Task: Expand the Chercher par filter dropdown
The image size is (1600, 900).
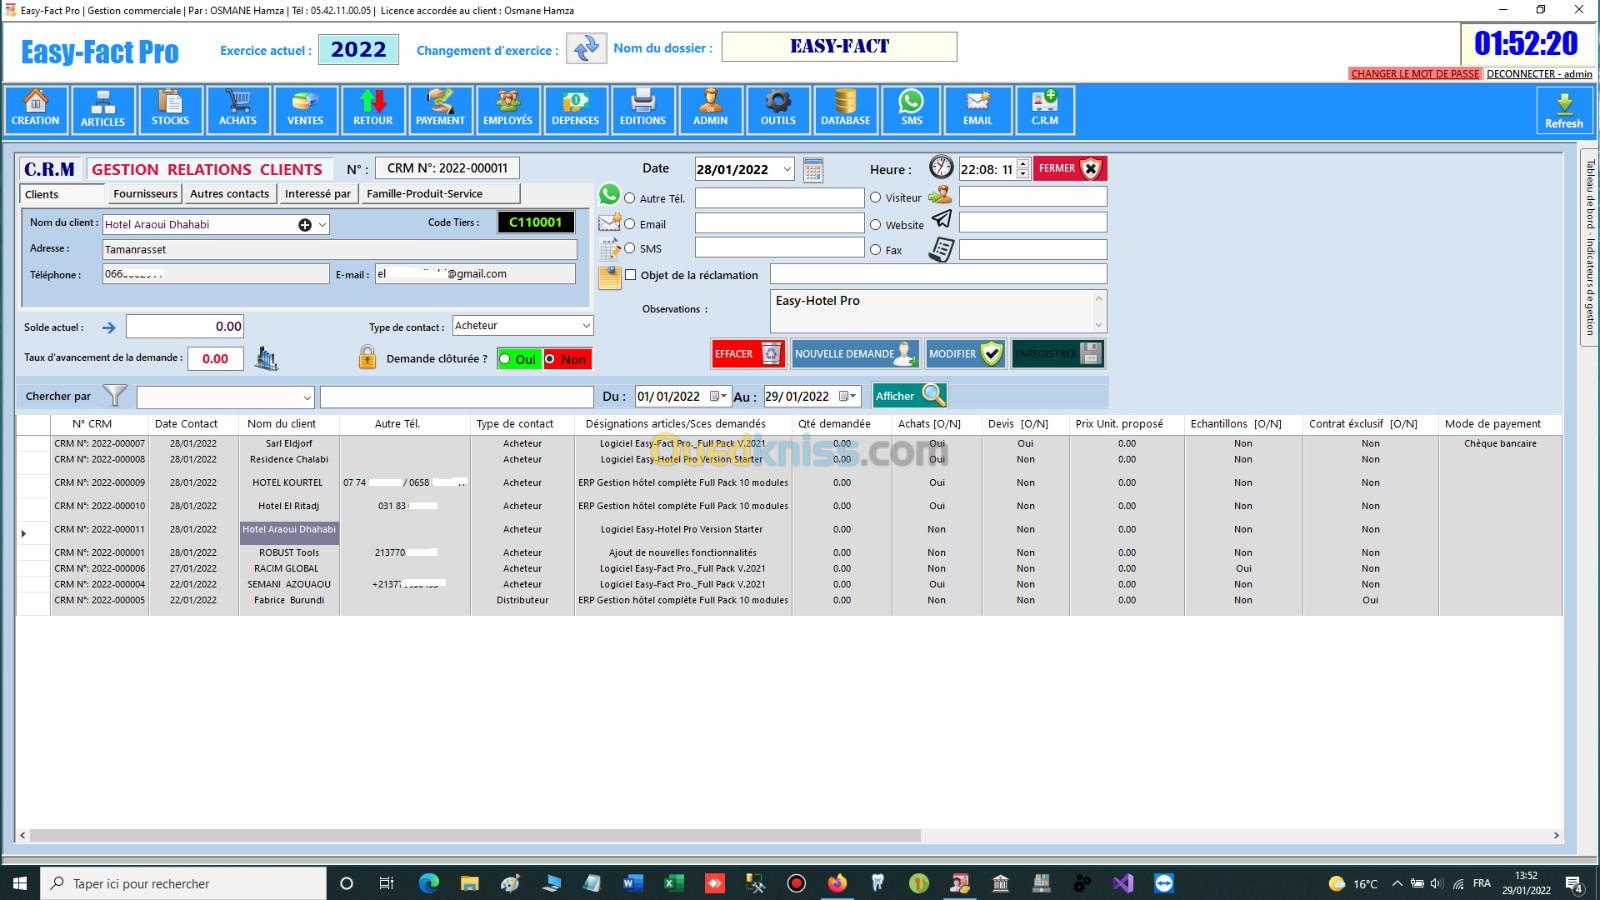Action: 306,397
